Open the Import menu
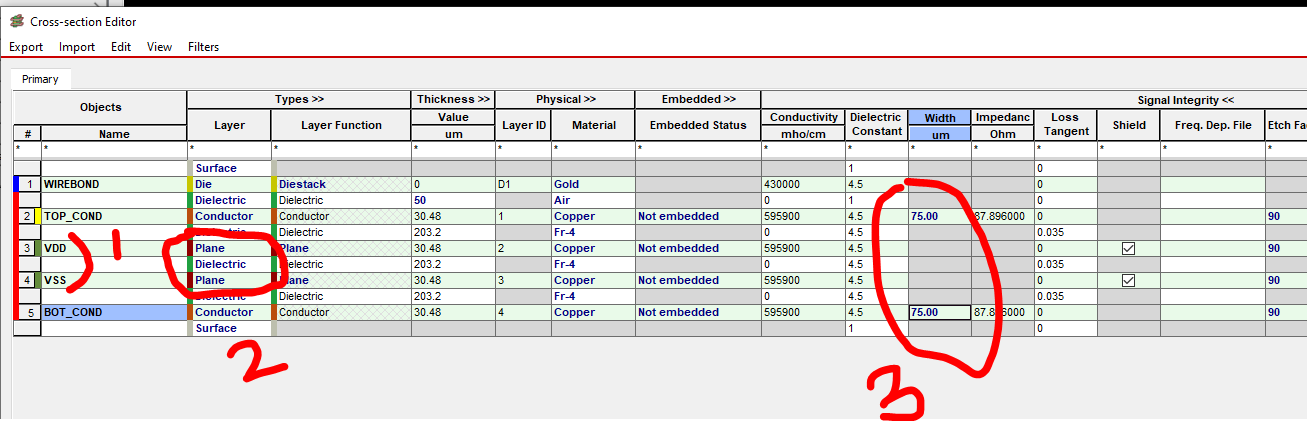 [77, 47]
